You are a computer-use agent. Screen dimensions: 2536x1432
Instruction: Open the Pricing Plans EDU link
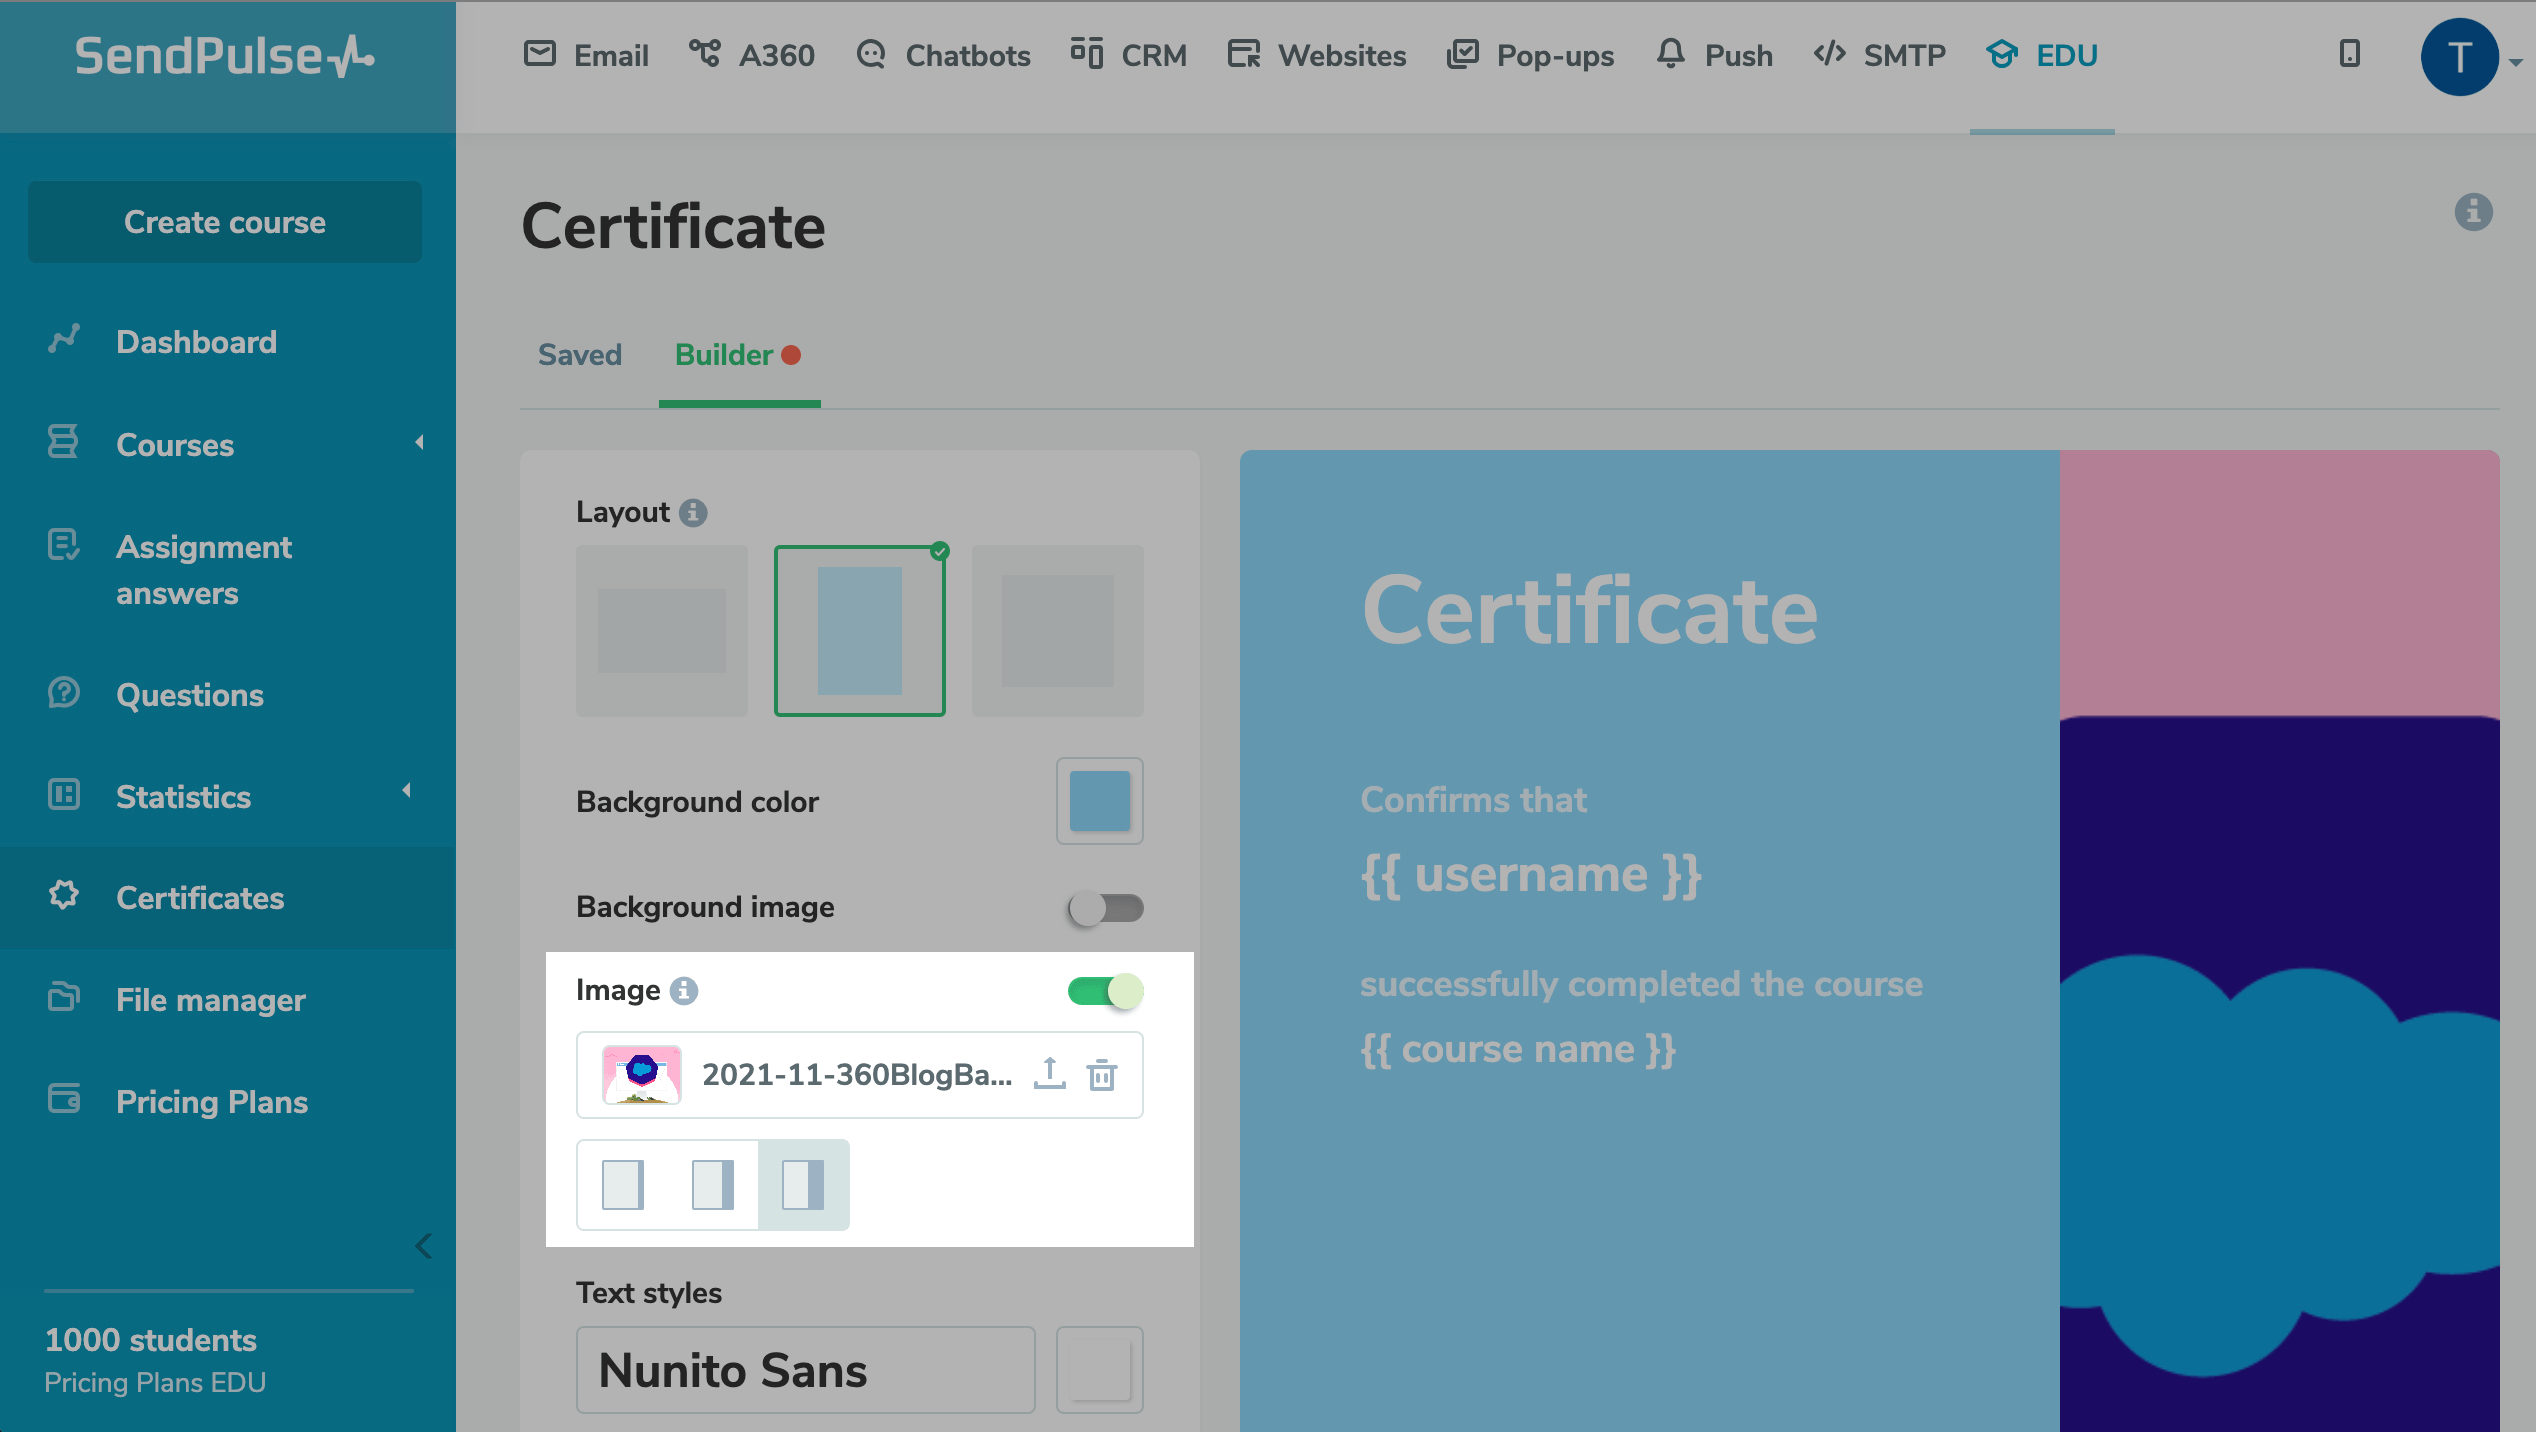point(155,1382)
